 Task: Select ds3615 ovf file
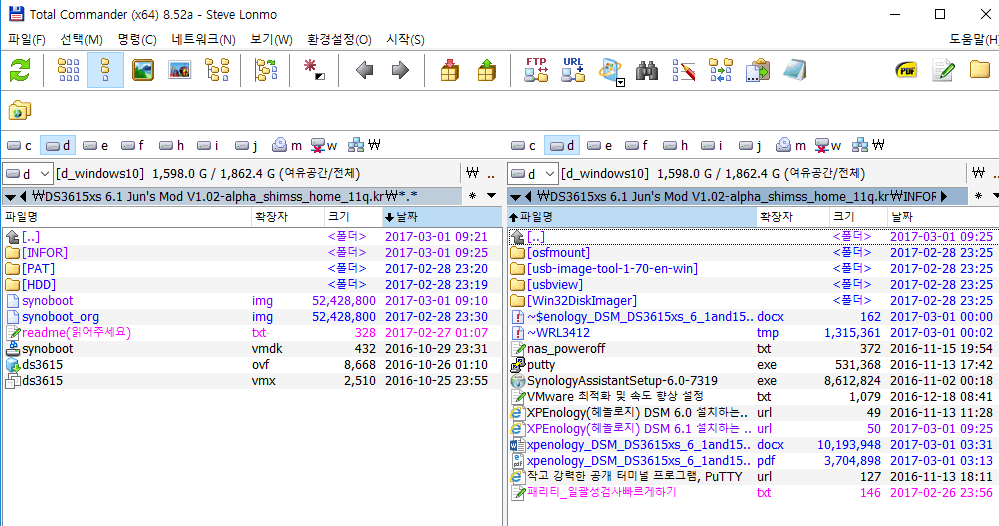[252, 365]
